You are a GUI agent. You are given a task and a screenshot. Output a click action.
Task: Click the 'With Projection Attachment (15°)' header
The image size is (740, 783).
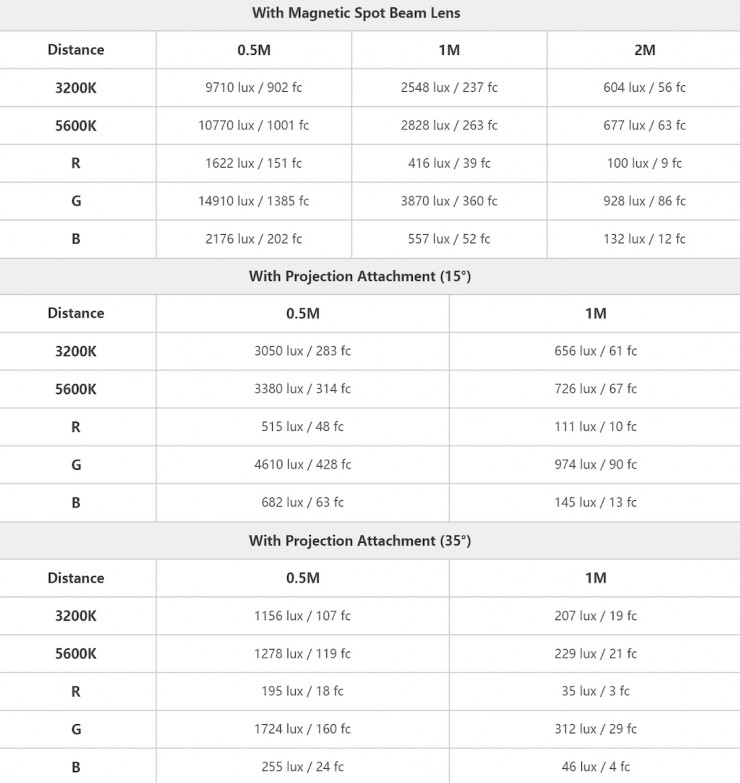(370, 276)
